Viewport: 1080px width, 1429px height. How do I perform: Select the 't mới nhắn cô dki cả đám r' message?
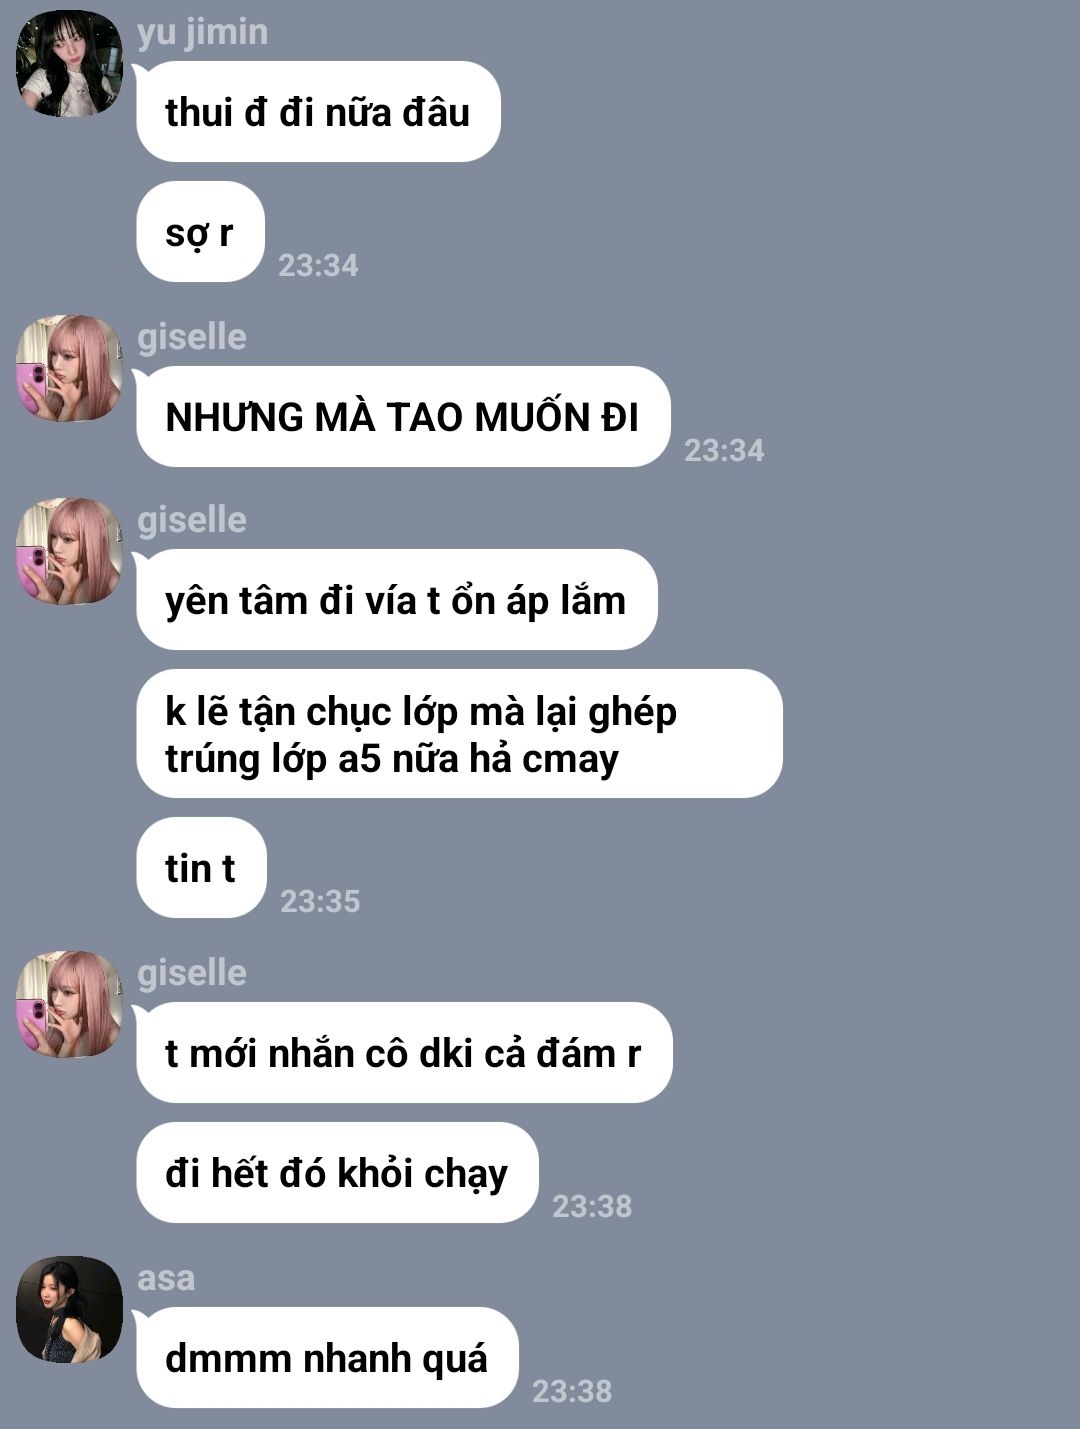[404, 1053]
